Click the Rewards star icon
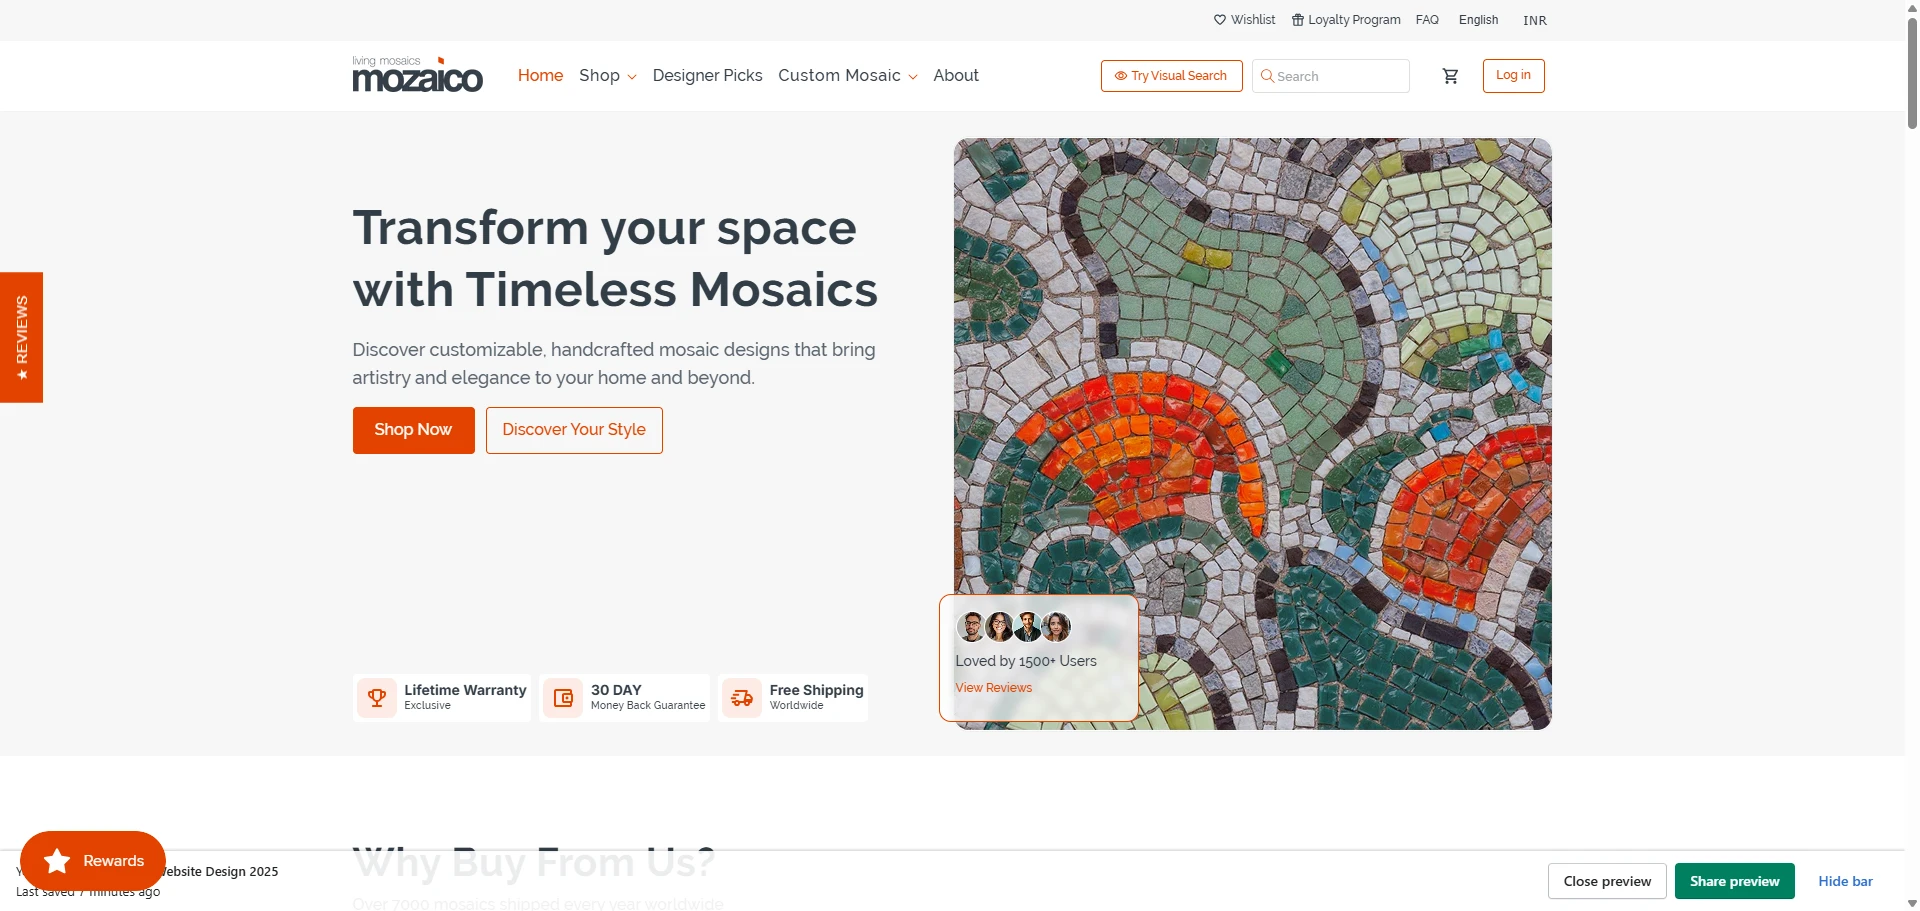 (x=55, y=860)
